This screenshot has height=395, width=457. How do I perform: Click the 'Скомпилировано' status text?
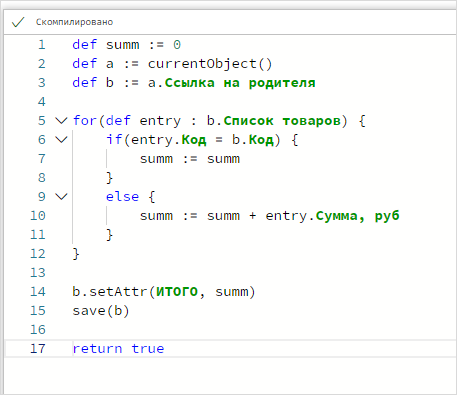pos(74,22)
